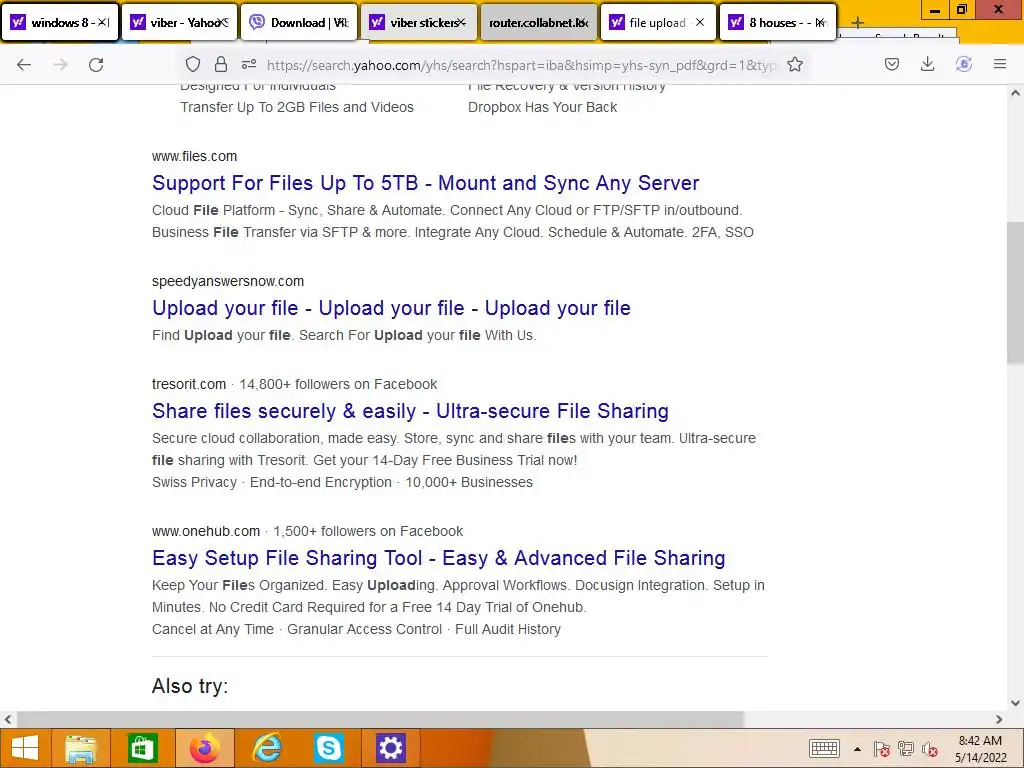This screenshot has height=768, width=1024.
Task: Click the 'End-to-end Encryption' text
Action: point(321,482)
